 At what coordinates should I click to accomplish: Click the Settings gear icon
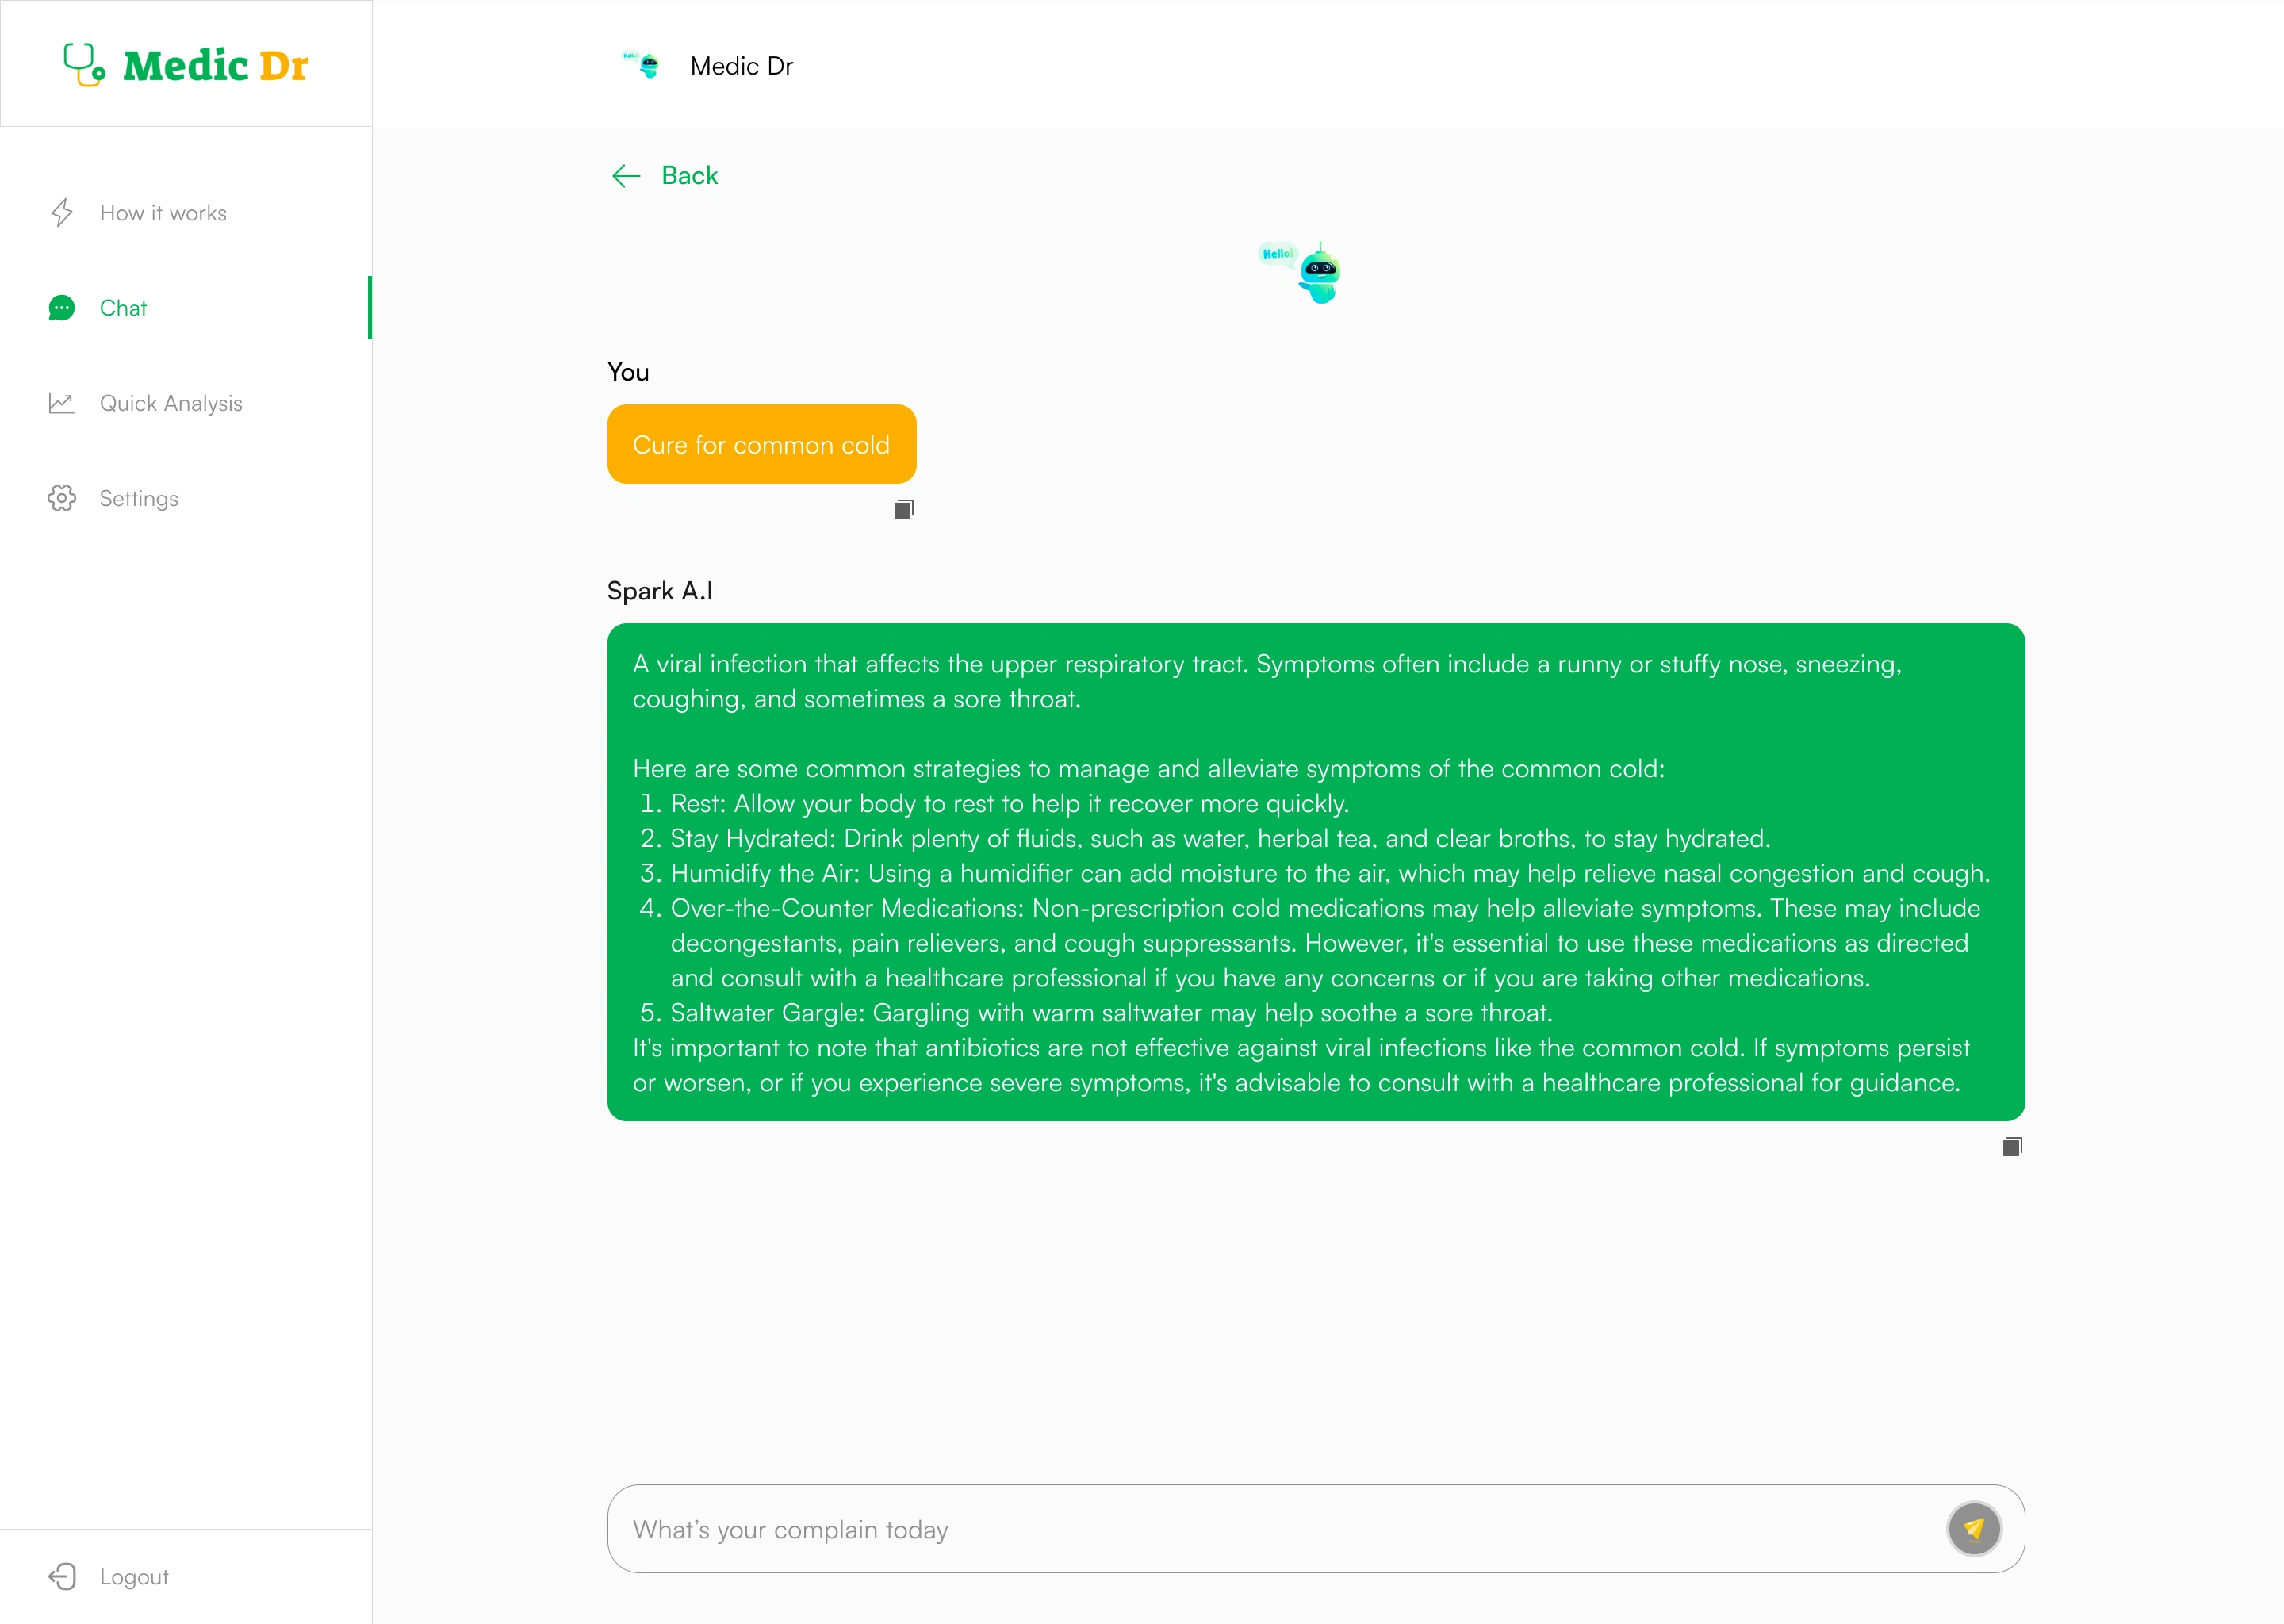pos(62,498)
